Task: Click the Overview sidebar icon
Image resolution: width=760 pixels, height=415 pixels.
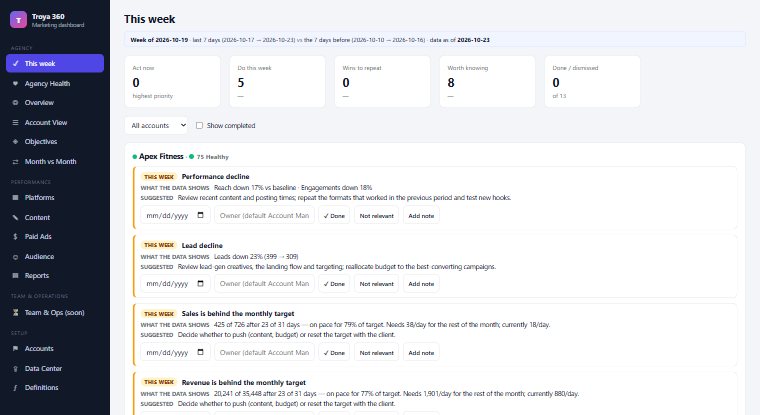Action: [x=16, y=103]
